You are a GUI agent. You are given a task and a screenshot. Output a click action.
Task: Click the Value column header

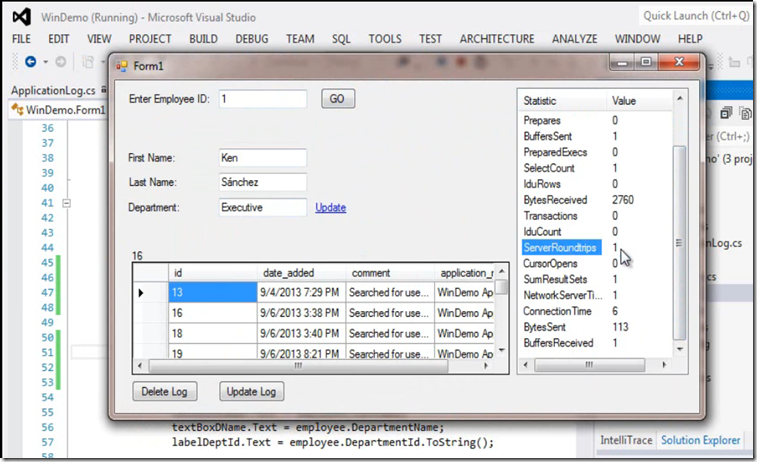click(640, 101)
